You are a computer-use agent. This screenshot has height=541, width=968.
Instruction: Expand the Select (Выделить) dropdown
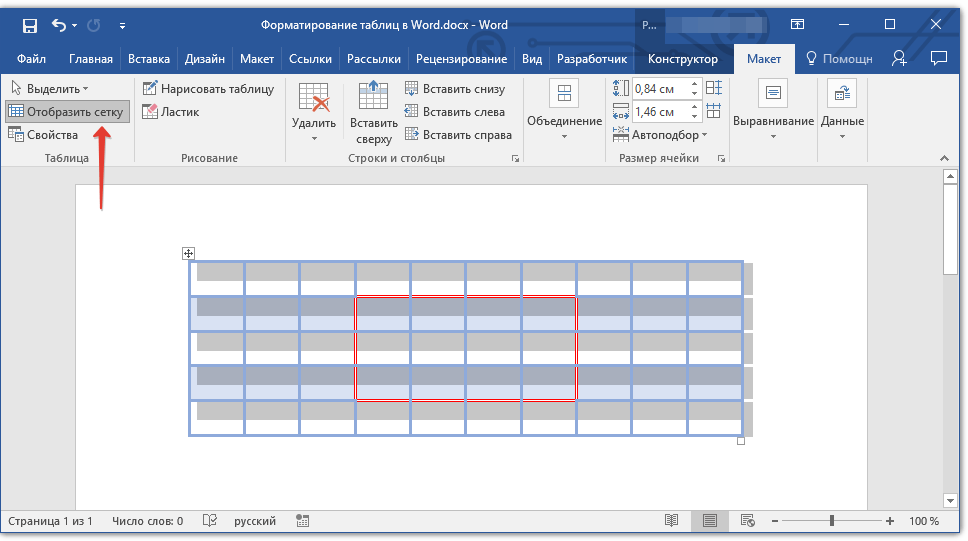click(x=57, y=89)
